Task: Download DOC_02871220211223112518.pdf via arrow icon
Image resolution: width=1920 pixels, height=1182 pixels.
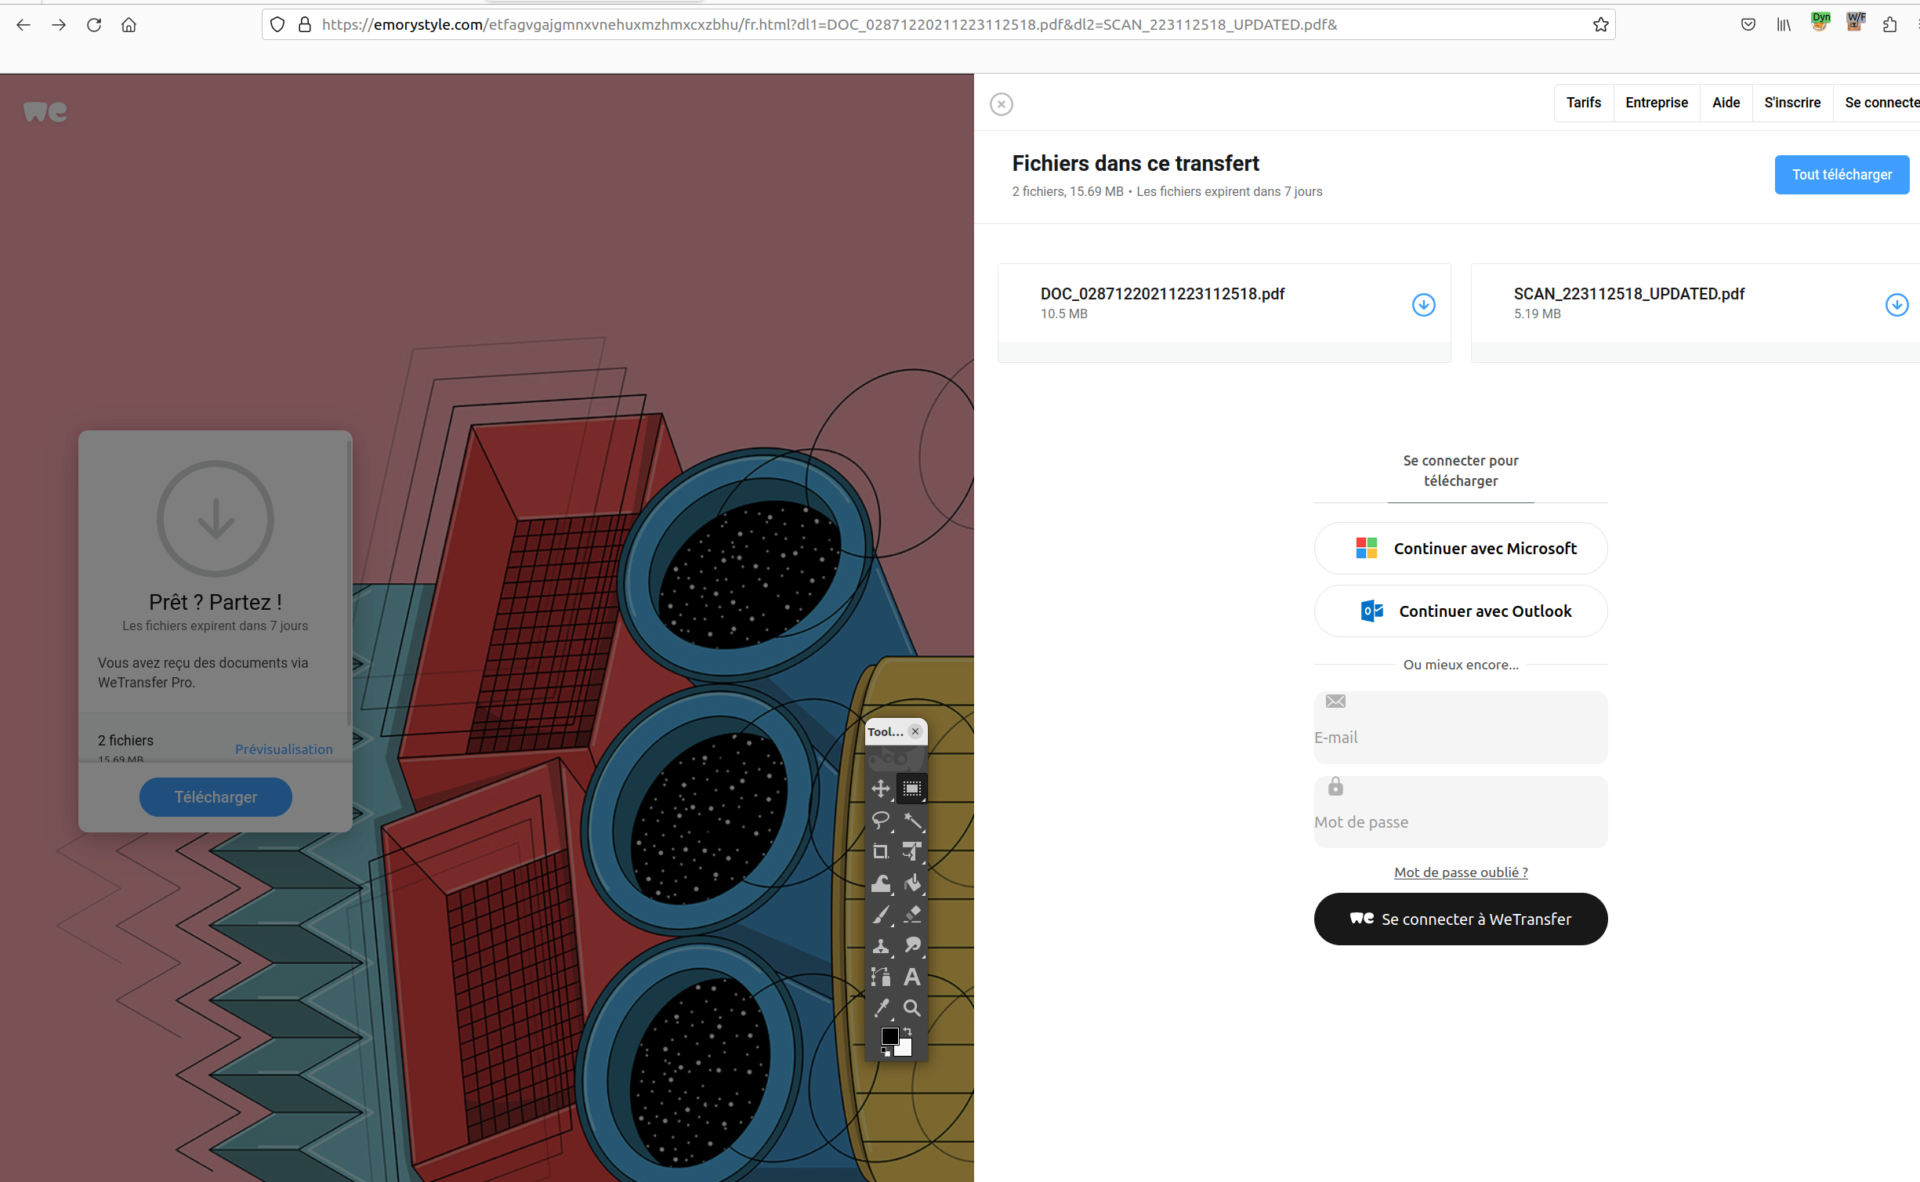Action: pos(1423,305)
